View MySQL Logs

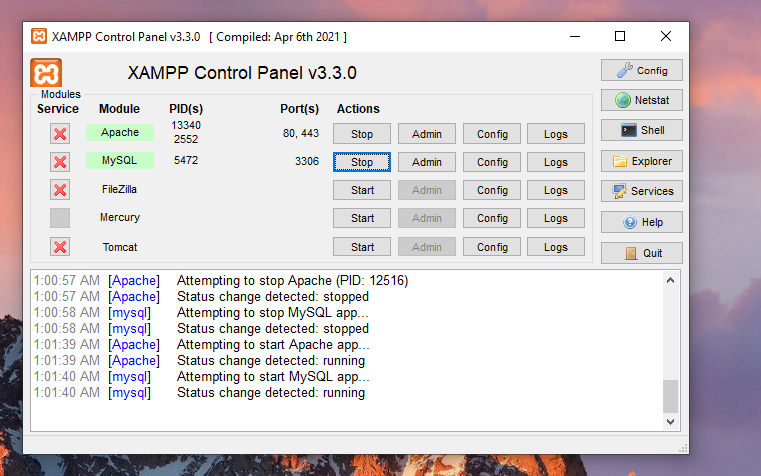click(x=556, y=162)
